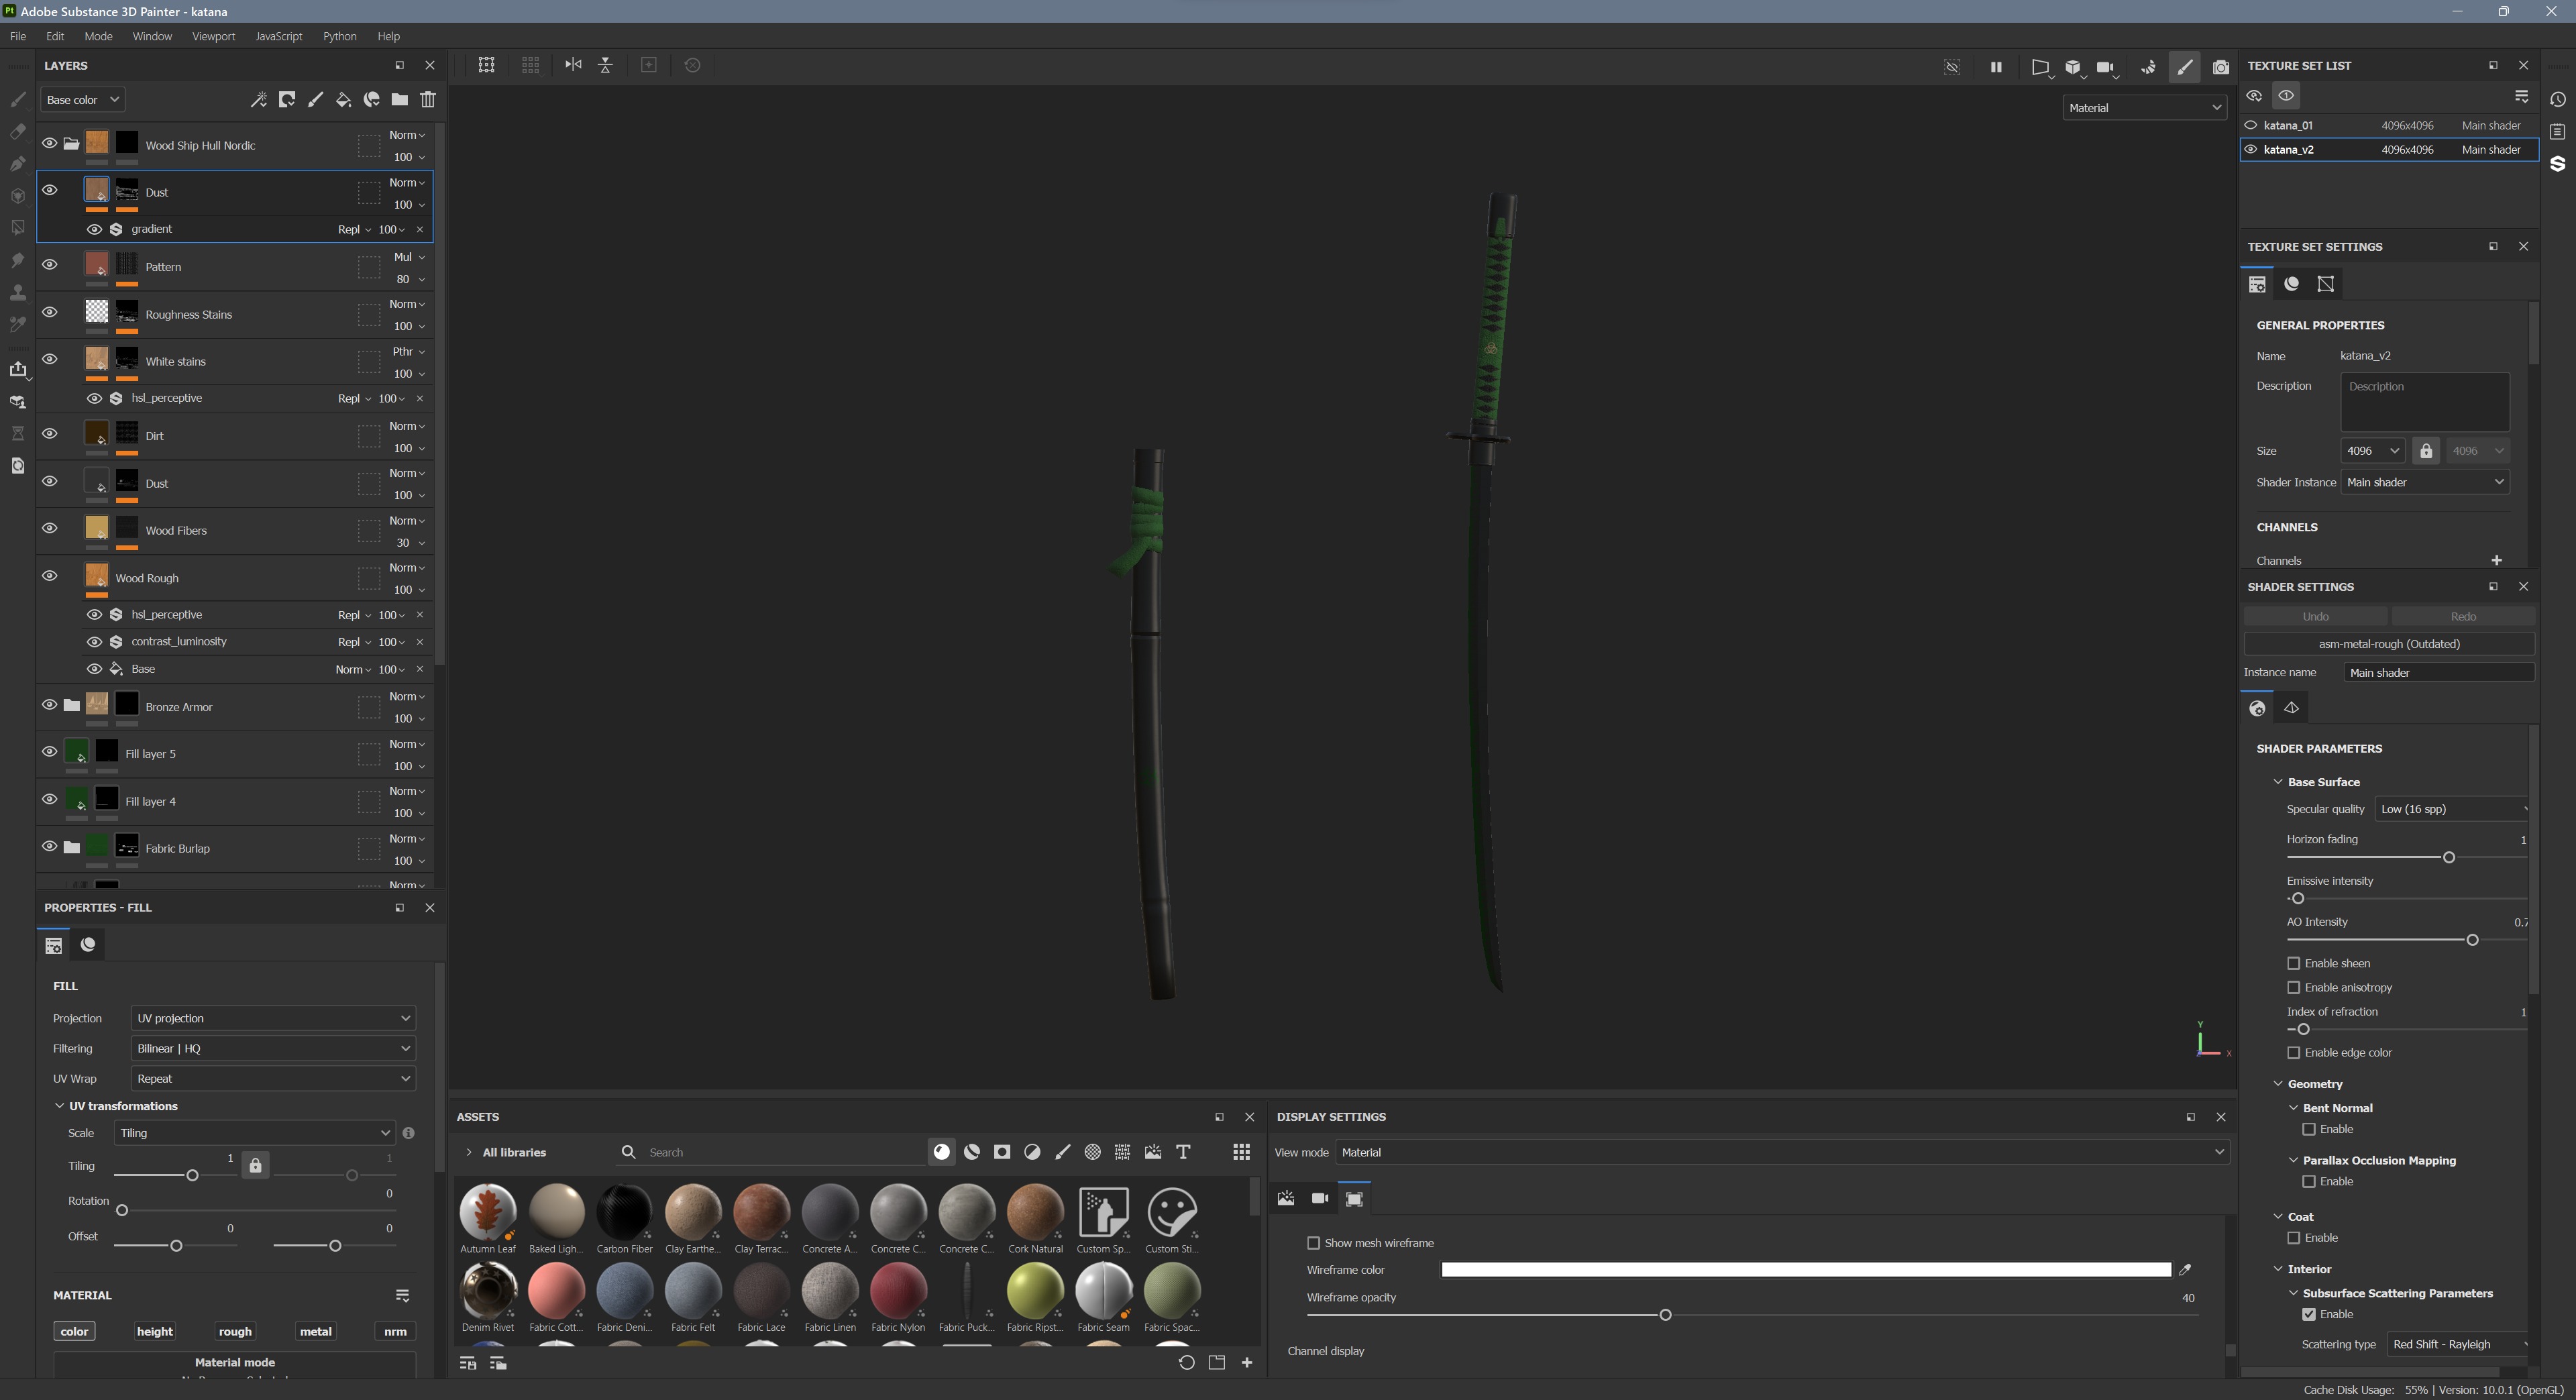The height and width of the screenshot is (1400, 2576).
Task: Open the Shader Instance dropdown
Action: click(2425, 482)
